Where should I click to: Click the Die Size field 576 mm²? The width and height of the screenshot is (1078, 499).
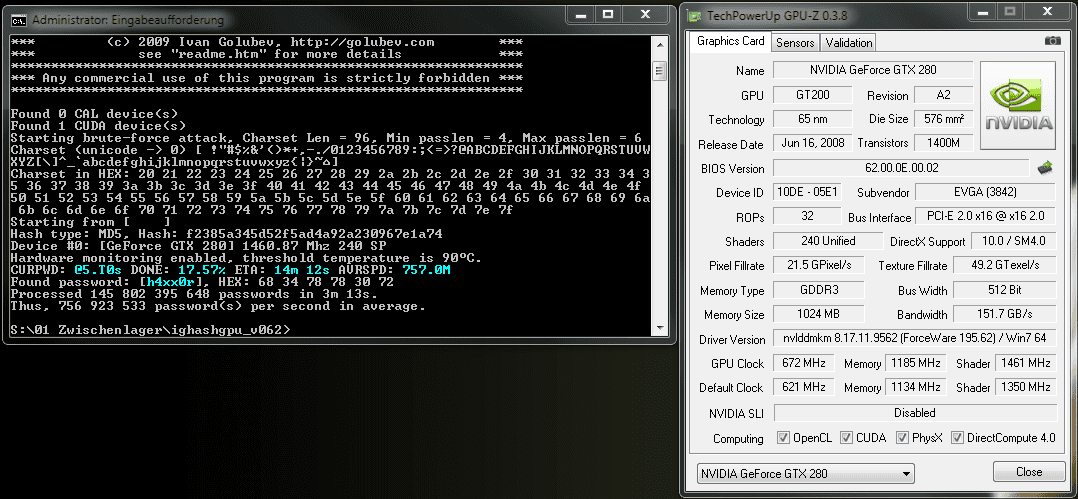pos(943,119)
